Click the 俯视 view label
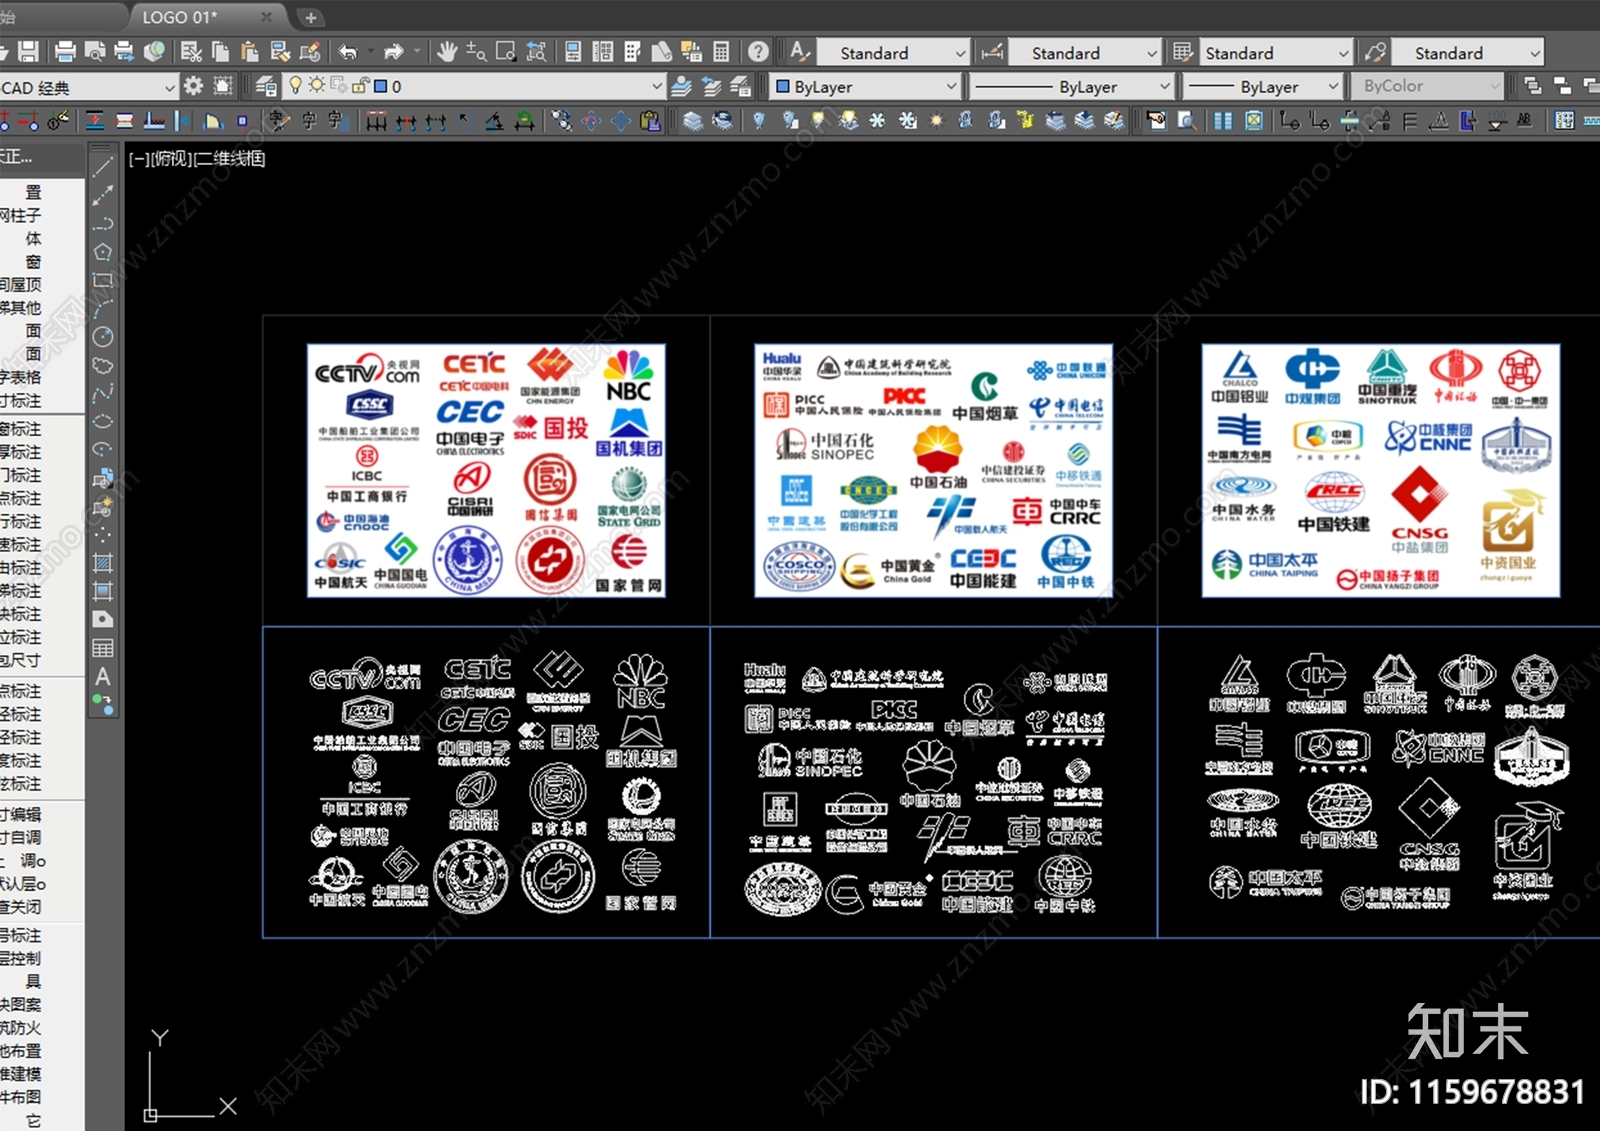1600x1131 pixels. pos(169,159)
